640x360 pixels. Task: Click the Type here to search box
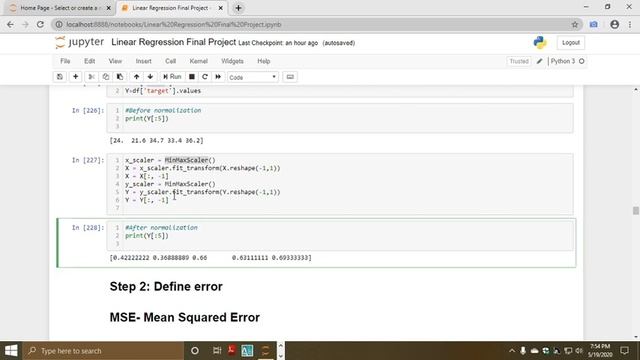pyautogui.click(x=103, y=351)
